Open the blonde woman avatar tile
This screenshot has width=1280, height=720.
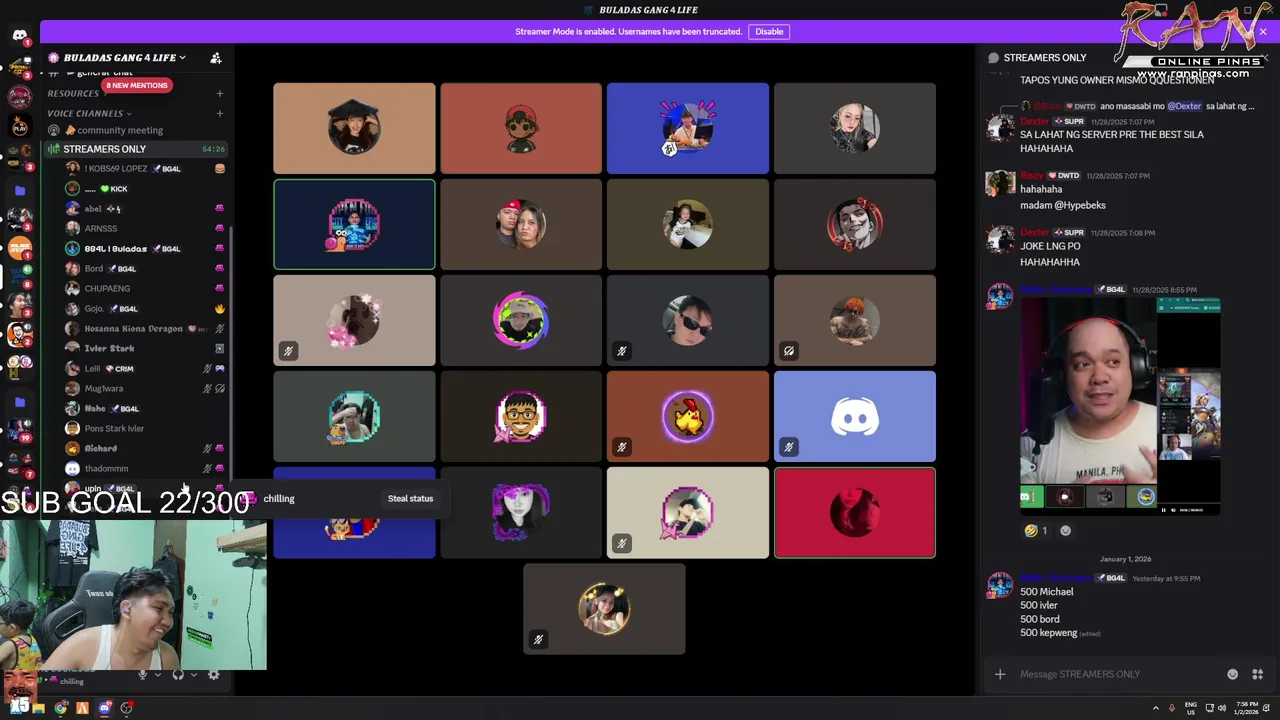pyautogui.click(x=855, y=128)
